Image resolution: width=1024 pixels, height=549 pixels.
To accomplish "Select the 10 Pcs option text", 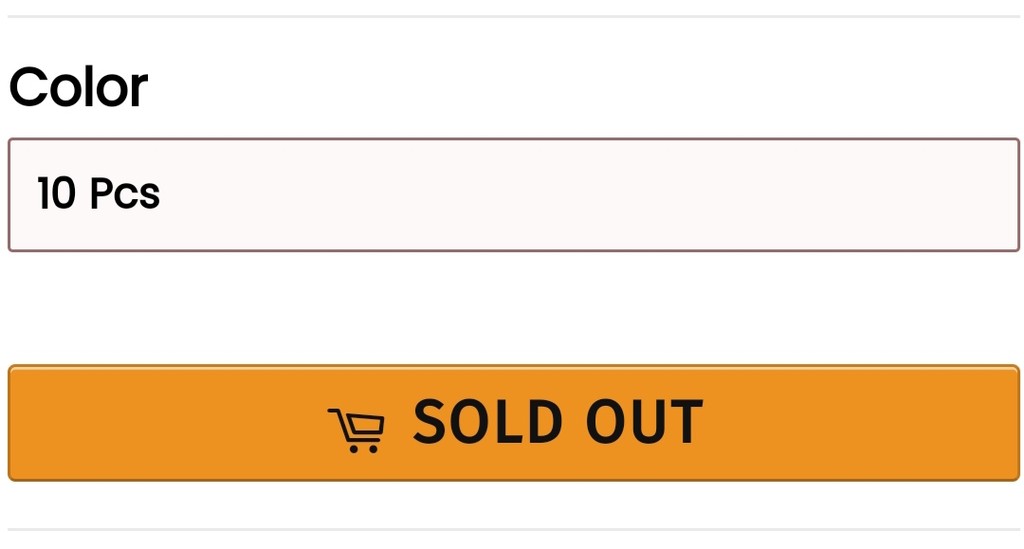I will 99,193.
